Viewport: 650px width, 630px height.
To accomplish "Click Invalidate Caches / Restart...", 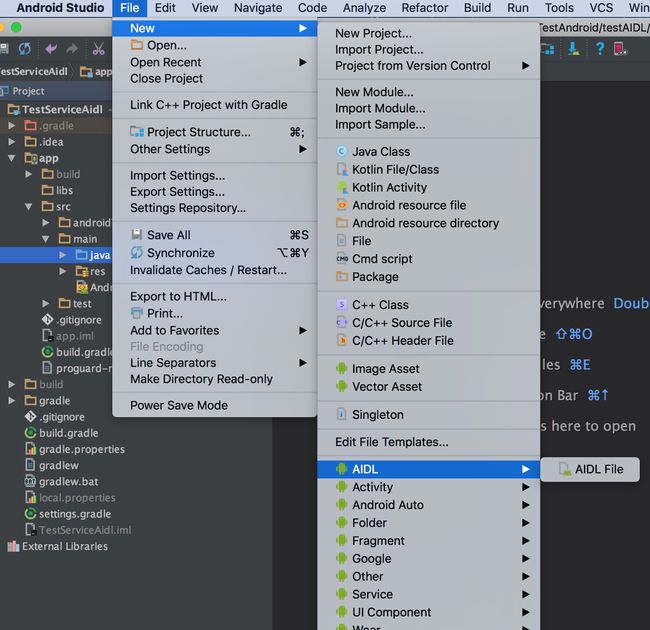I will [x=215, y=270].
